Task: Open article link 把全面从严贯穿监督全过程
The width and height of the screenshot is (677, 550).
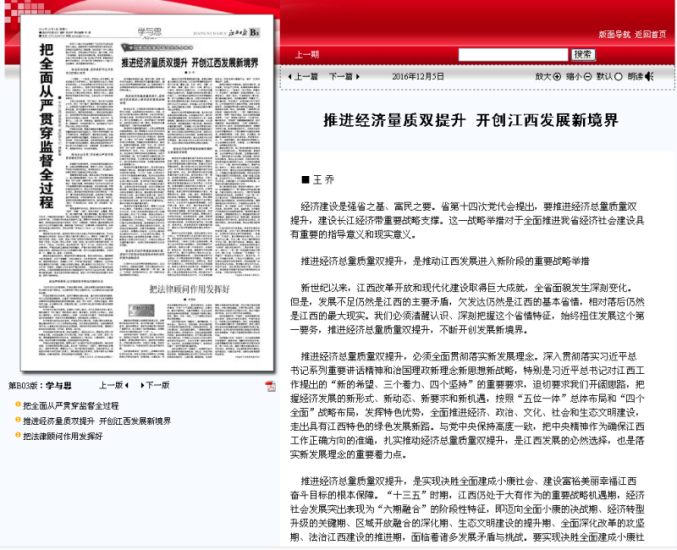Action: pyautogui.click(x=70, y=406)
